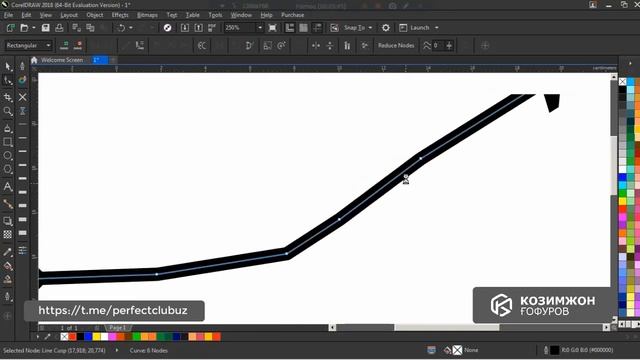The image size is (640, 360).
Task: Click the Open folder icon
Action: (24, 28)
